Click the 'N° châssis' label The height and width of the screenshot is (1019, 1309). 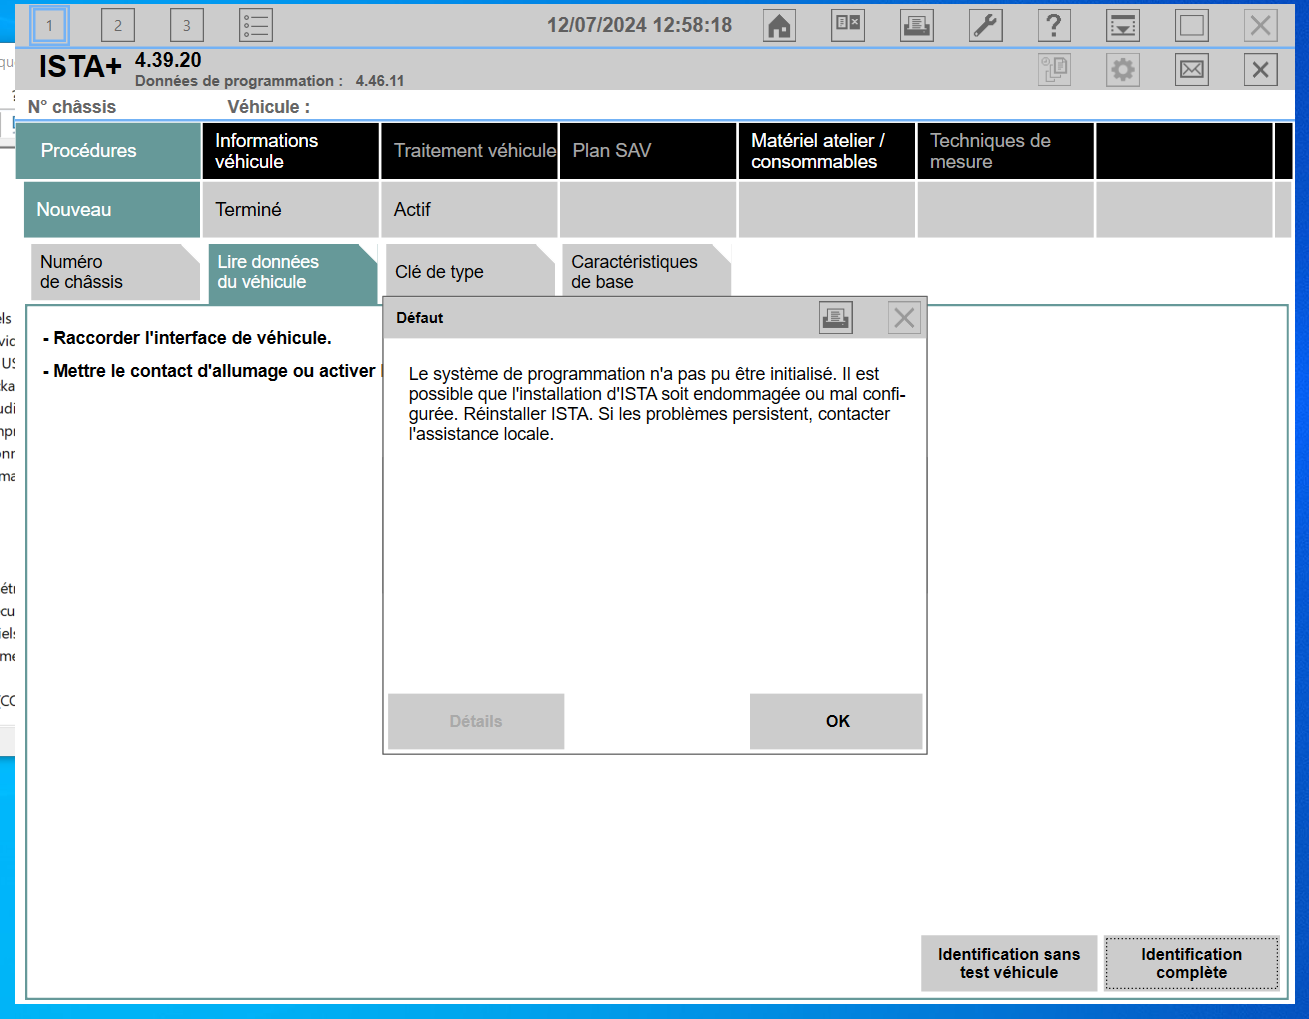coord(72,107)
